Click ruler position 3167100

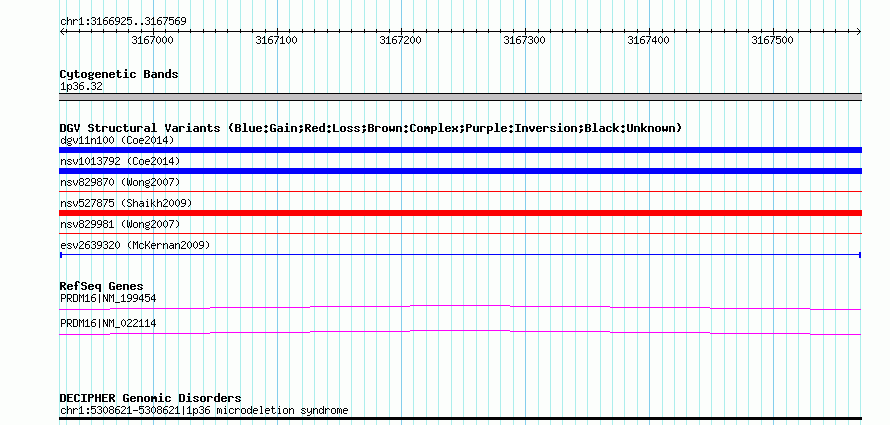276,40
